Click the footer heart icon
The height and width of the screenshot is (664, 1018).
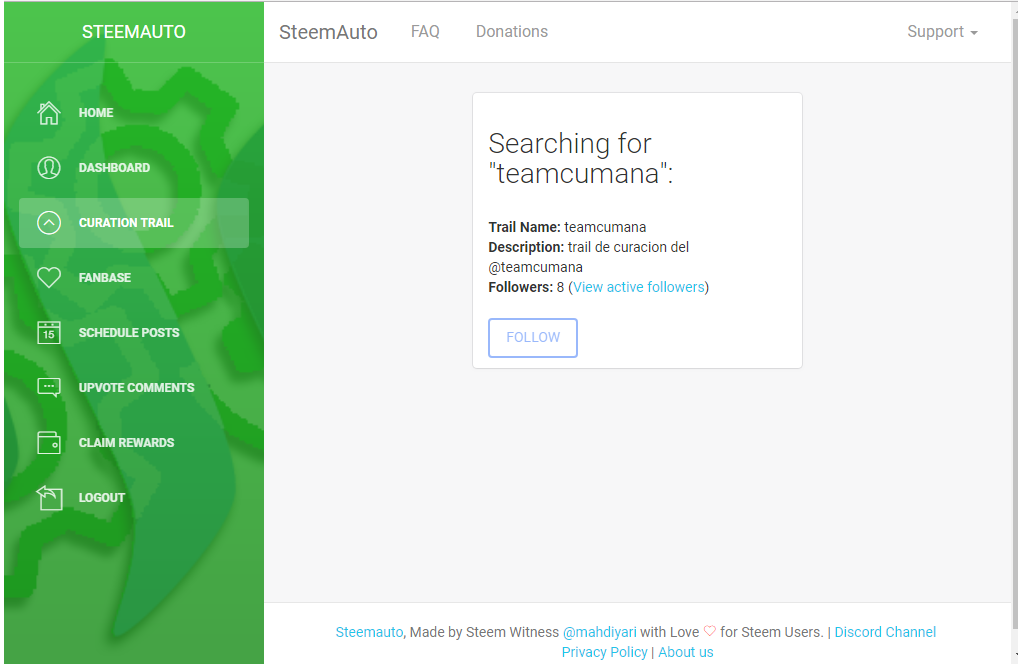click(710, 631)
